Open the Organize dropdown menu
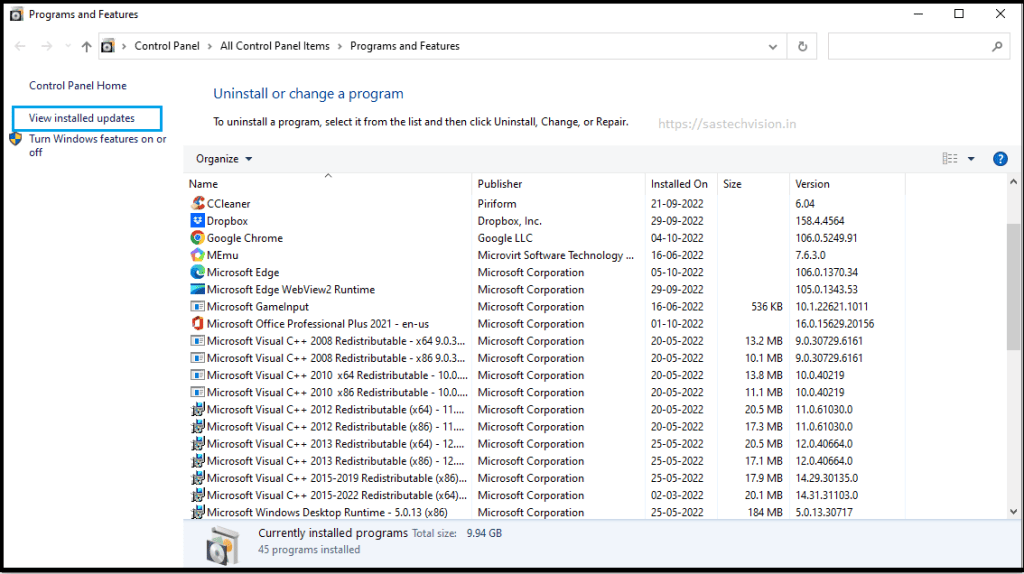1024x574 pixels. coord(224,159)
